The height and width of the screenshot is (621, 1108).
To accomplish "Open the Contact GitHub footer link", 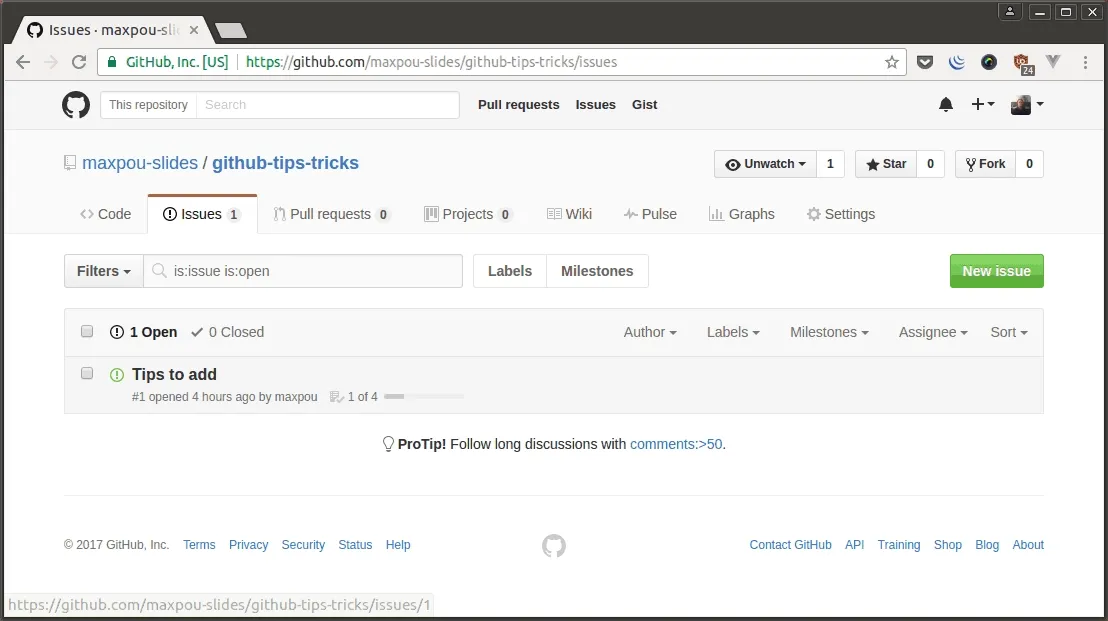I will 790,545.
